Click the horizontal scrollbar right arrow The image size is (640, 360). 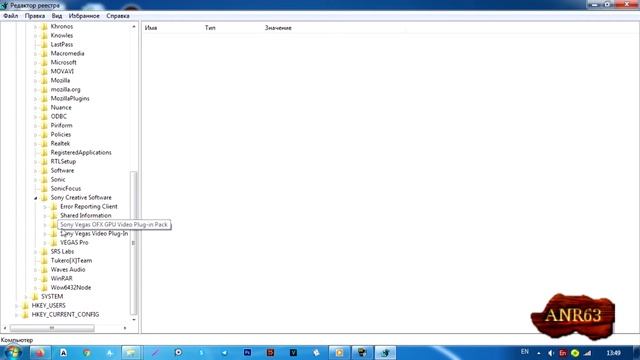[125, 328]
